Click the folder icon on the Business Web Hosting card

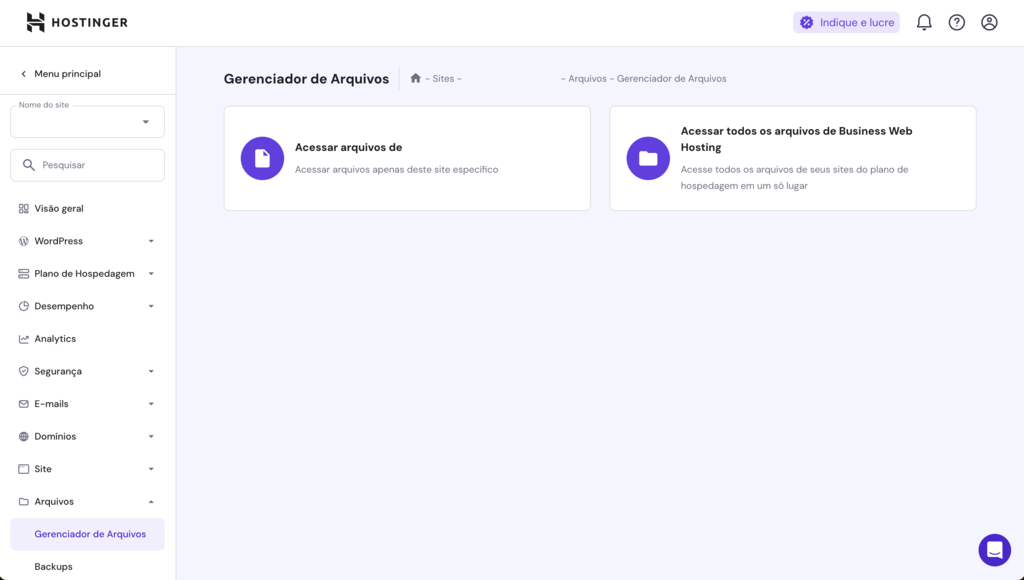pos(647,158)
